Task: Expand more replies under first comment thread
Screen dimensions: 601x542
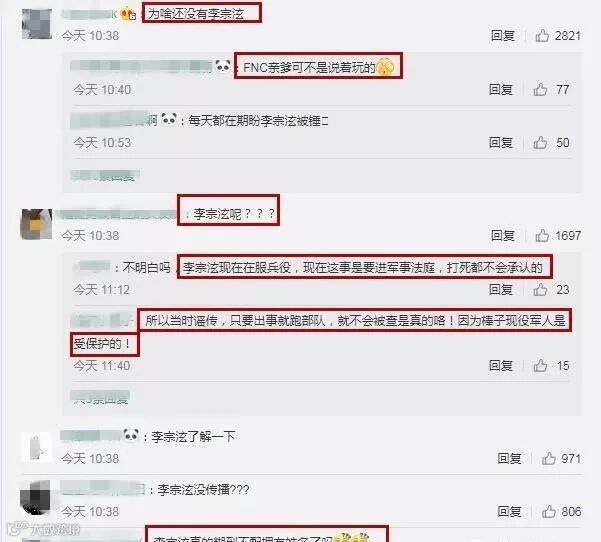Action: [x=105, y=176]
